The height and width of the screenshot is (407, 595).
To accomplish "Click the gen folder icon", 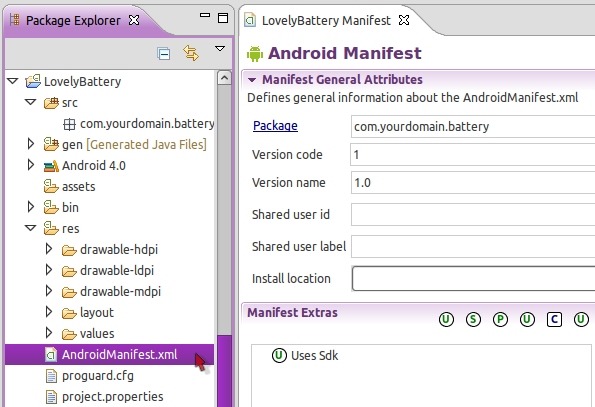I will (51, 144).
